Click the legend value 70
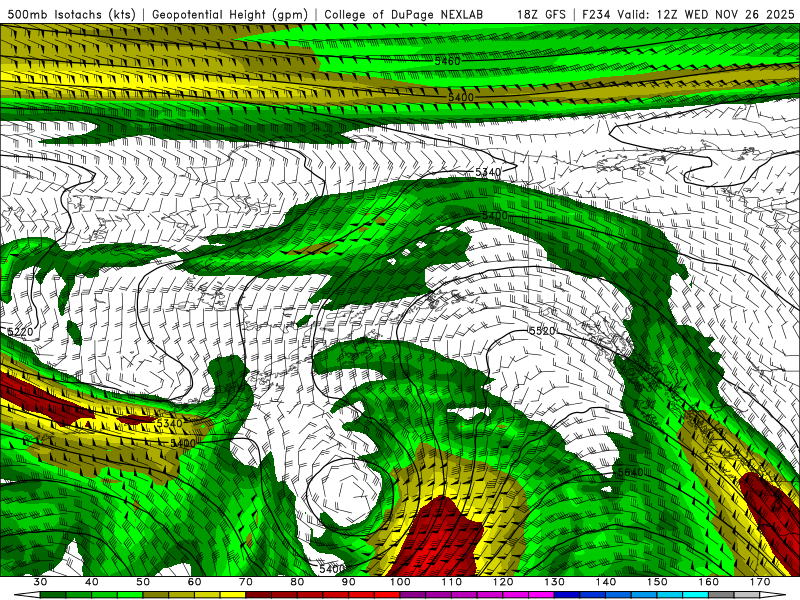Screen dimensions: 800x600 coord(245,582)
